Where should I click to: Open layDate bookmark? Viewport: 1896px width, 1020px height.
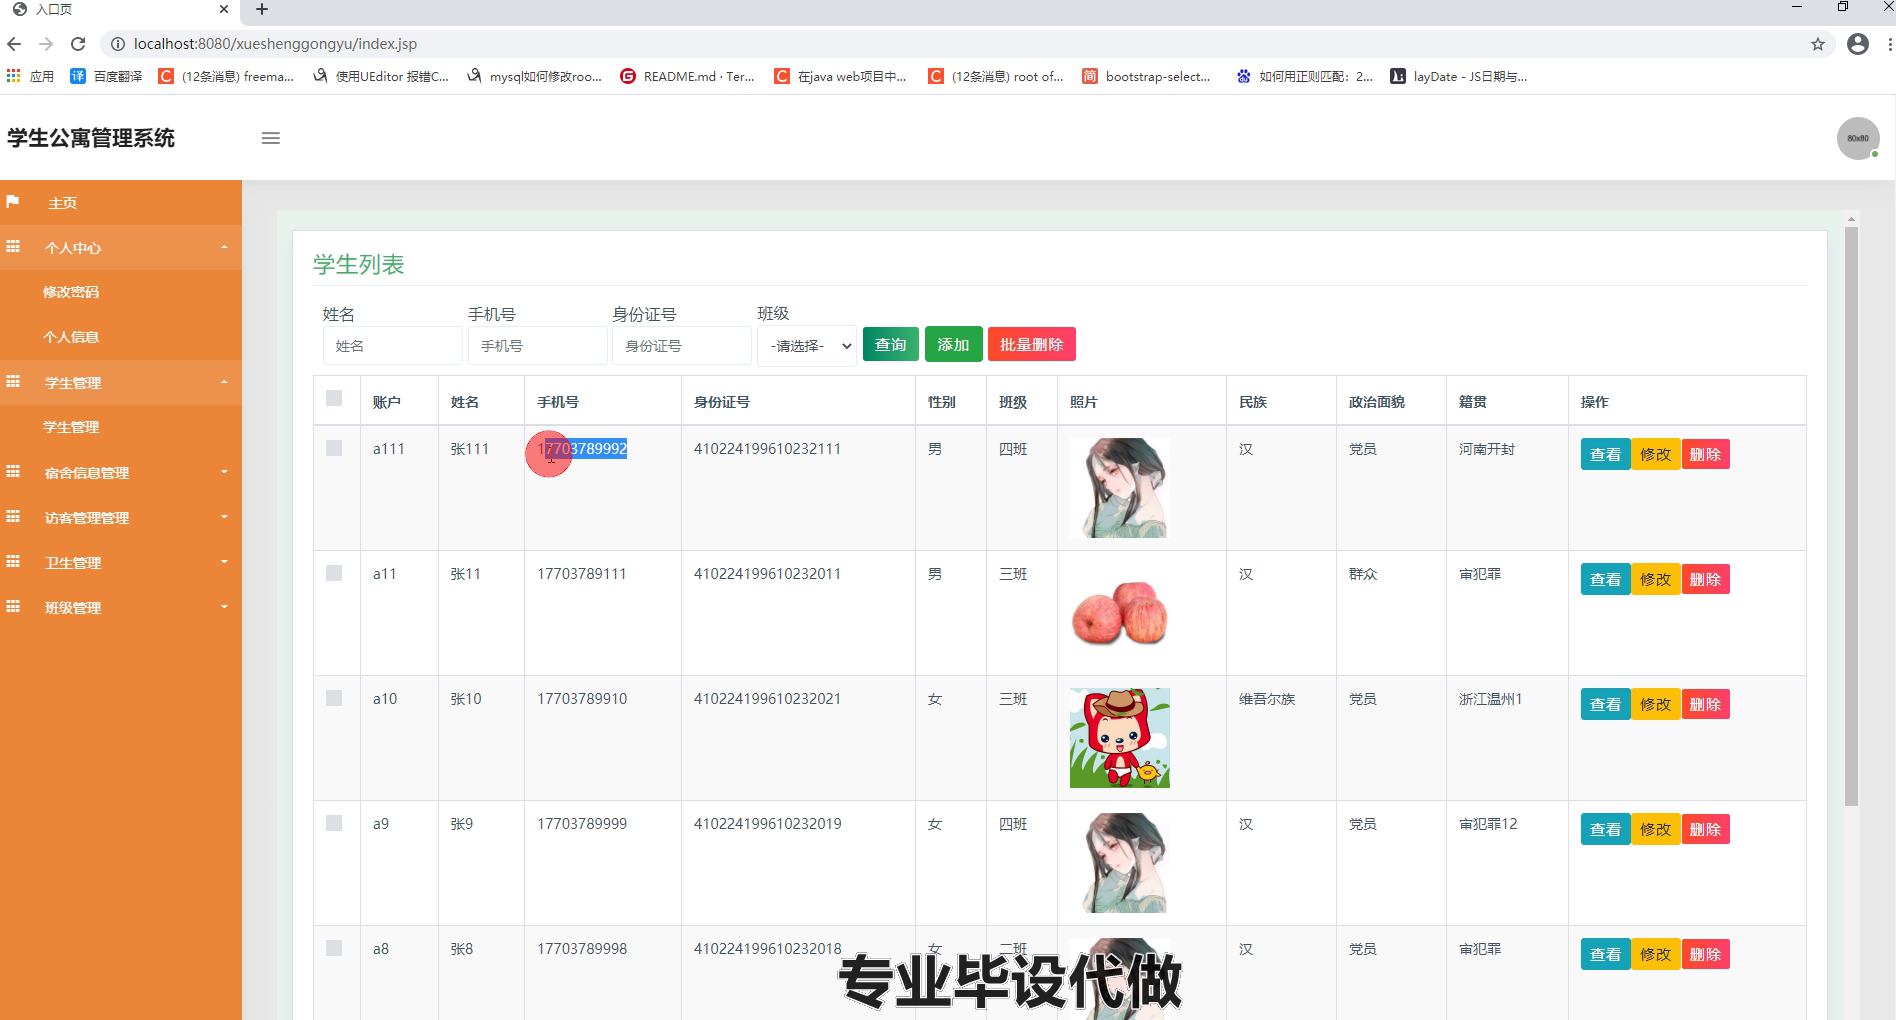[x=1459, y=76]
